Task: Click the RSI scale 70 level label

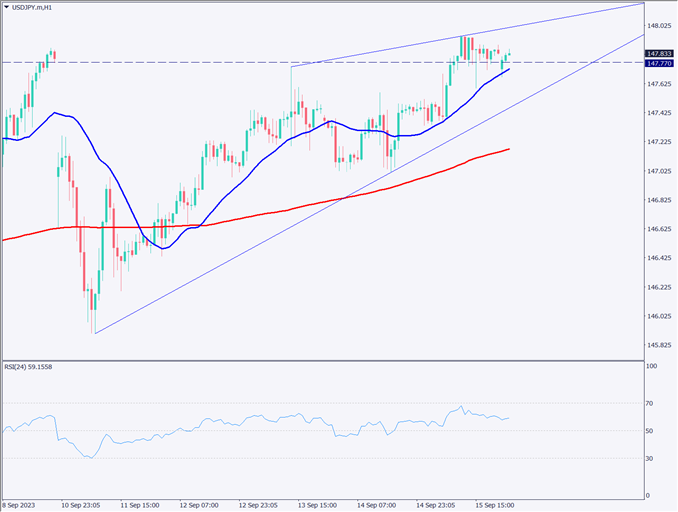Action: pyautogui.click(x=652, y=403)
